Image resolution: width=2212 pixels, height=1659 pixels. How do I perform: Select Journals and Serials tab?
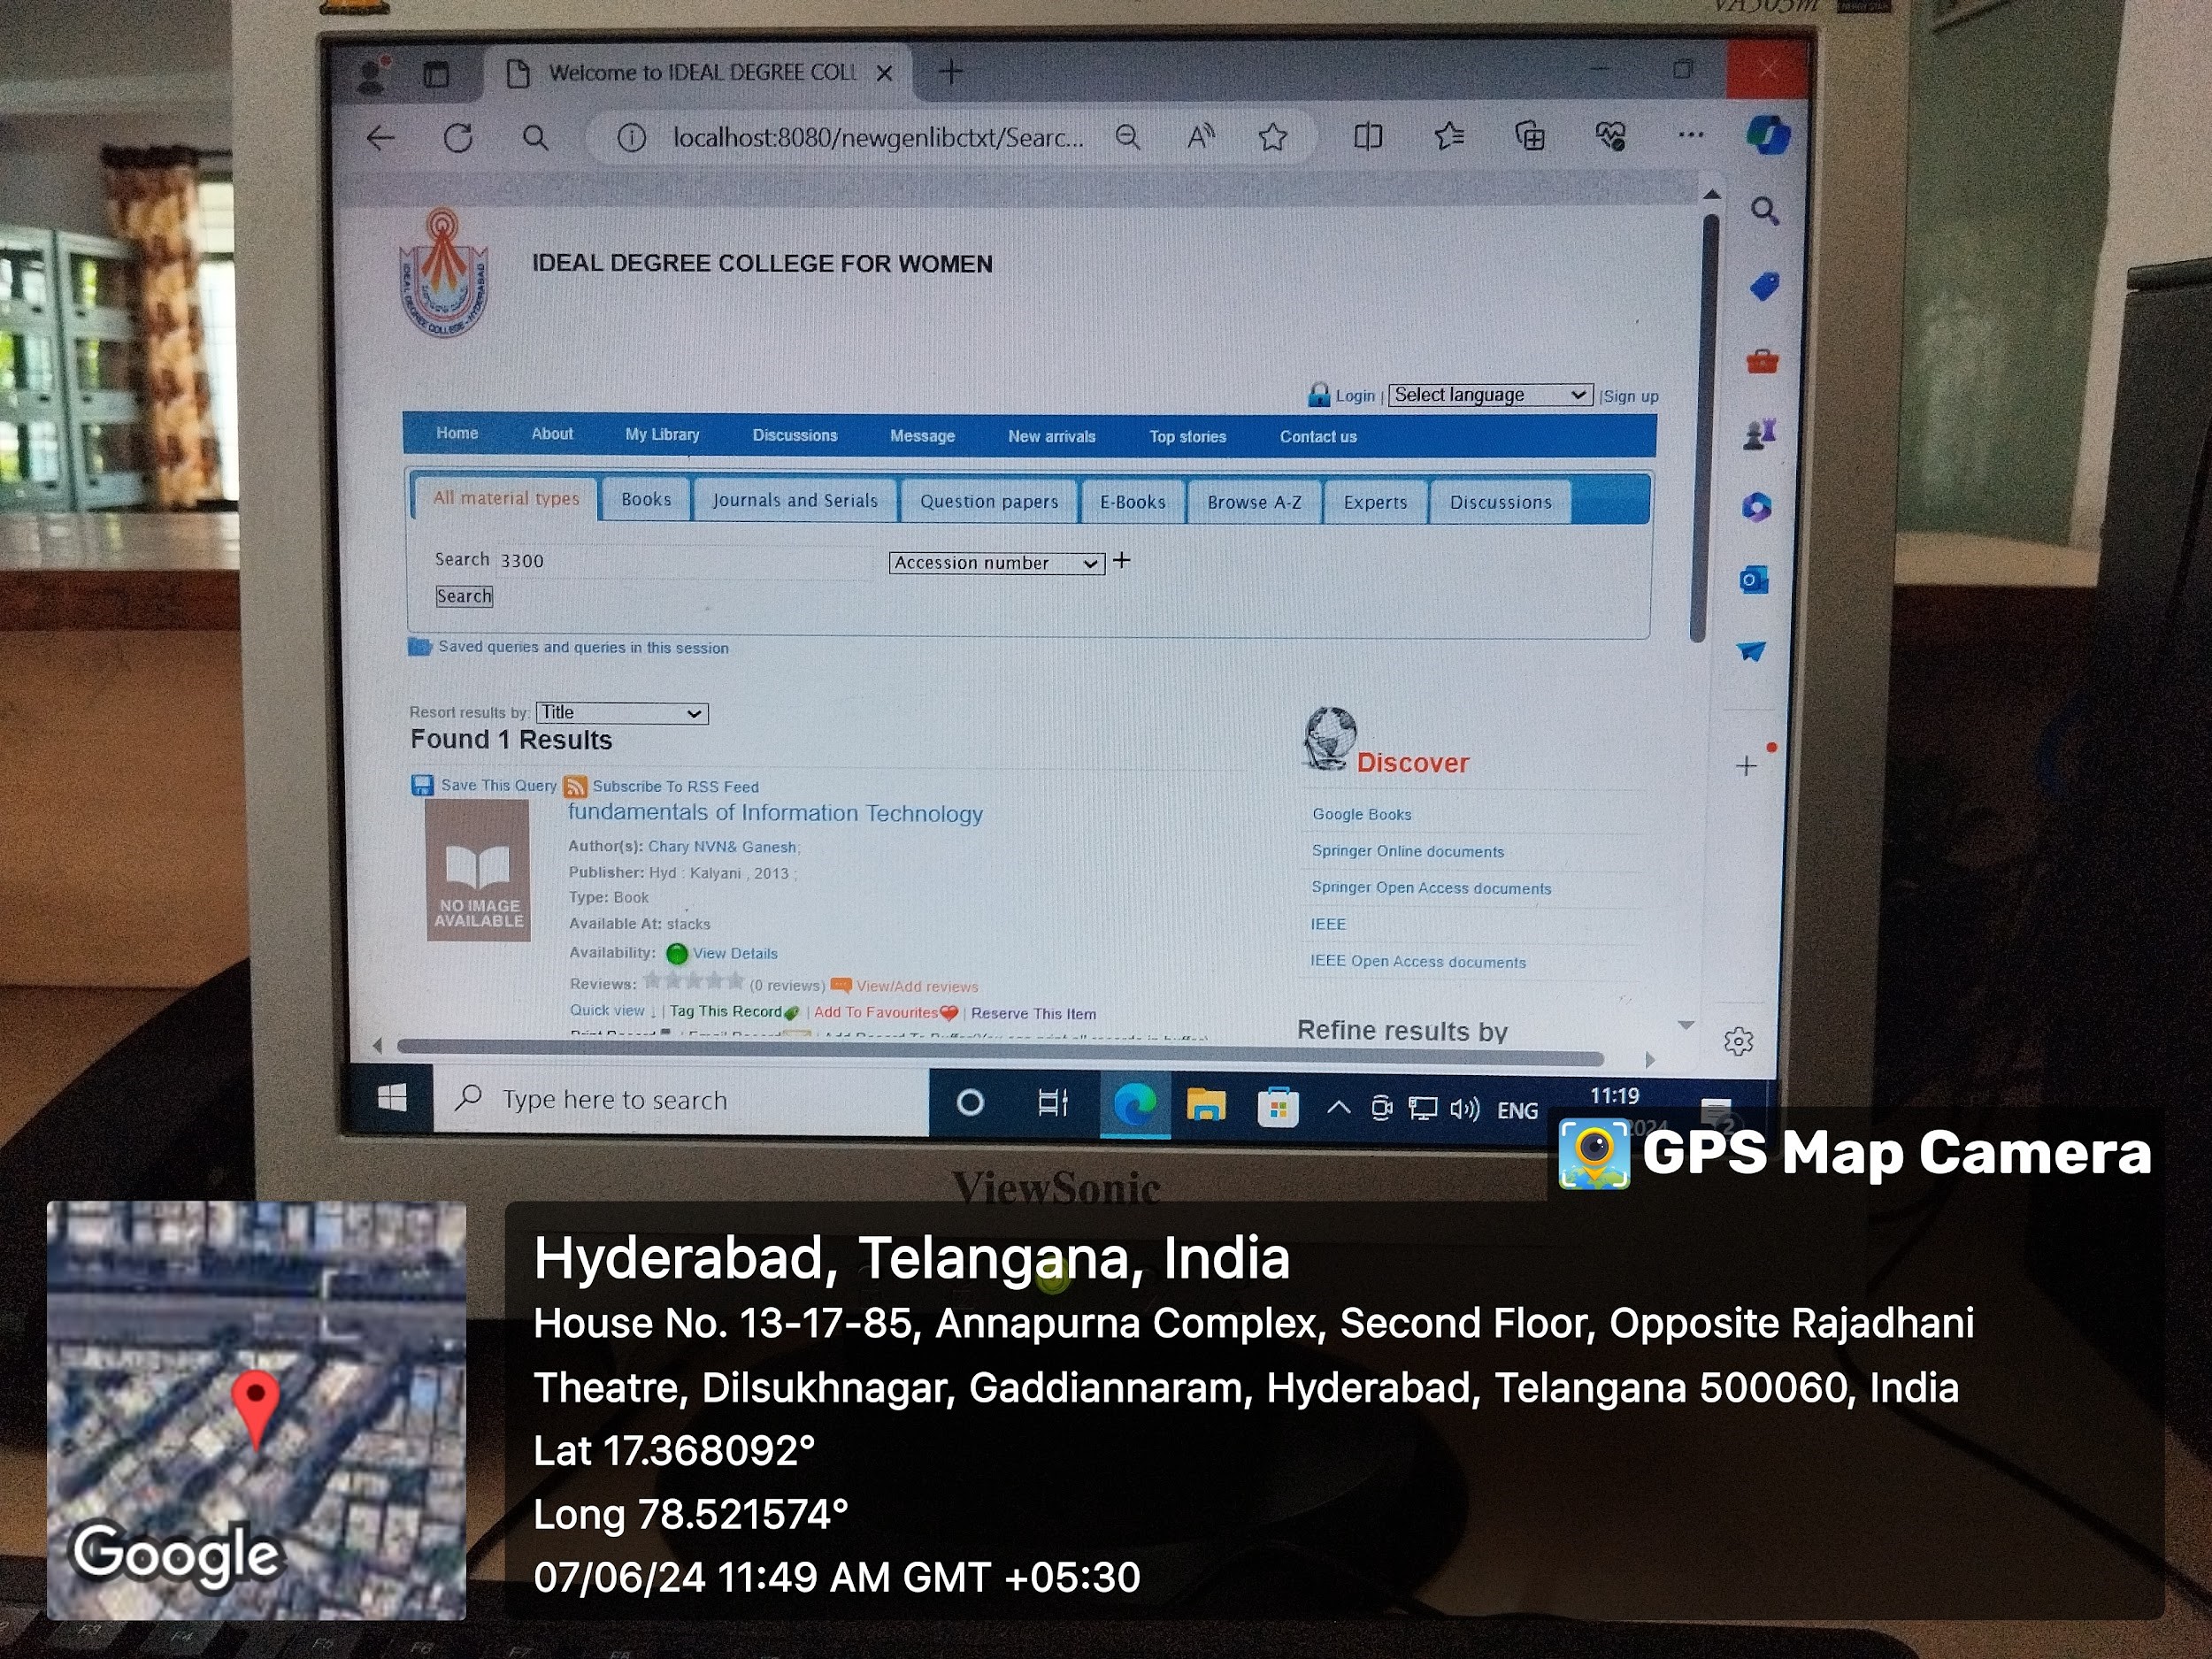tap(795, 500)
